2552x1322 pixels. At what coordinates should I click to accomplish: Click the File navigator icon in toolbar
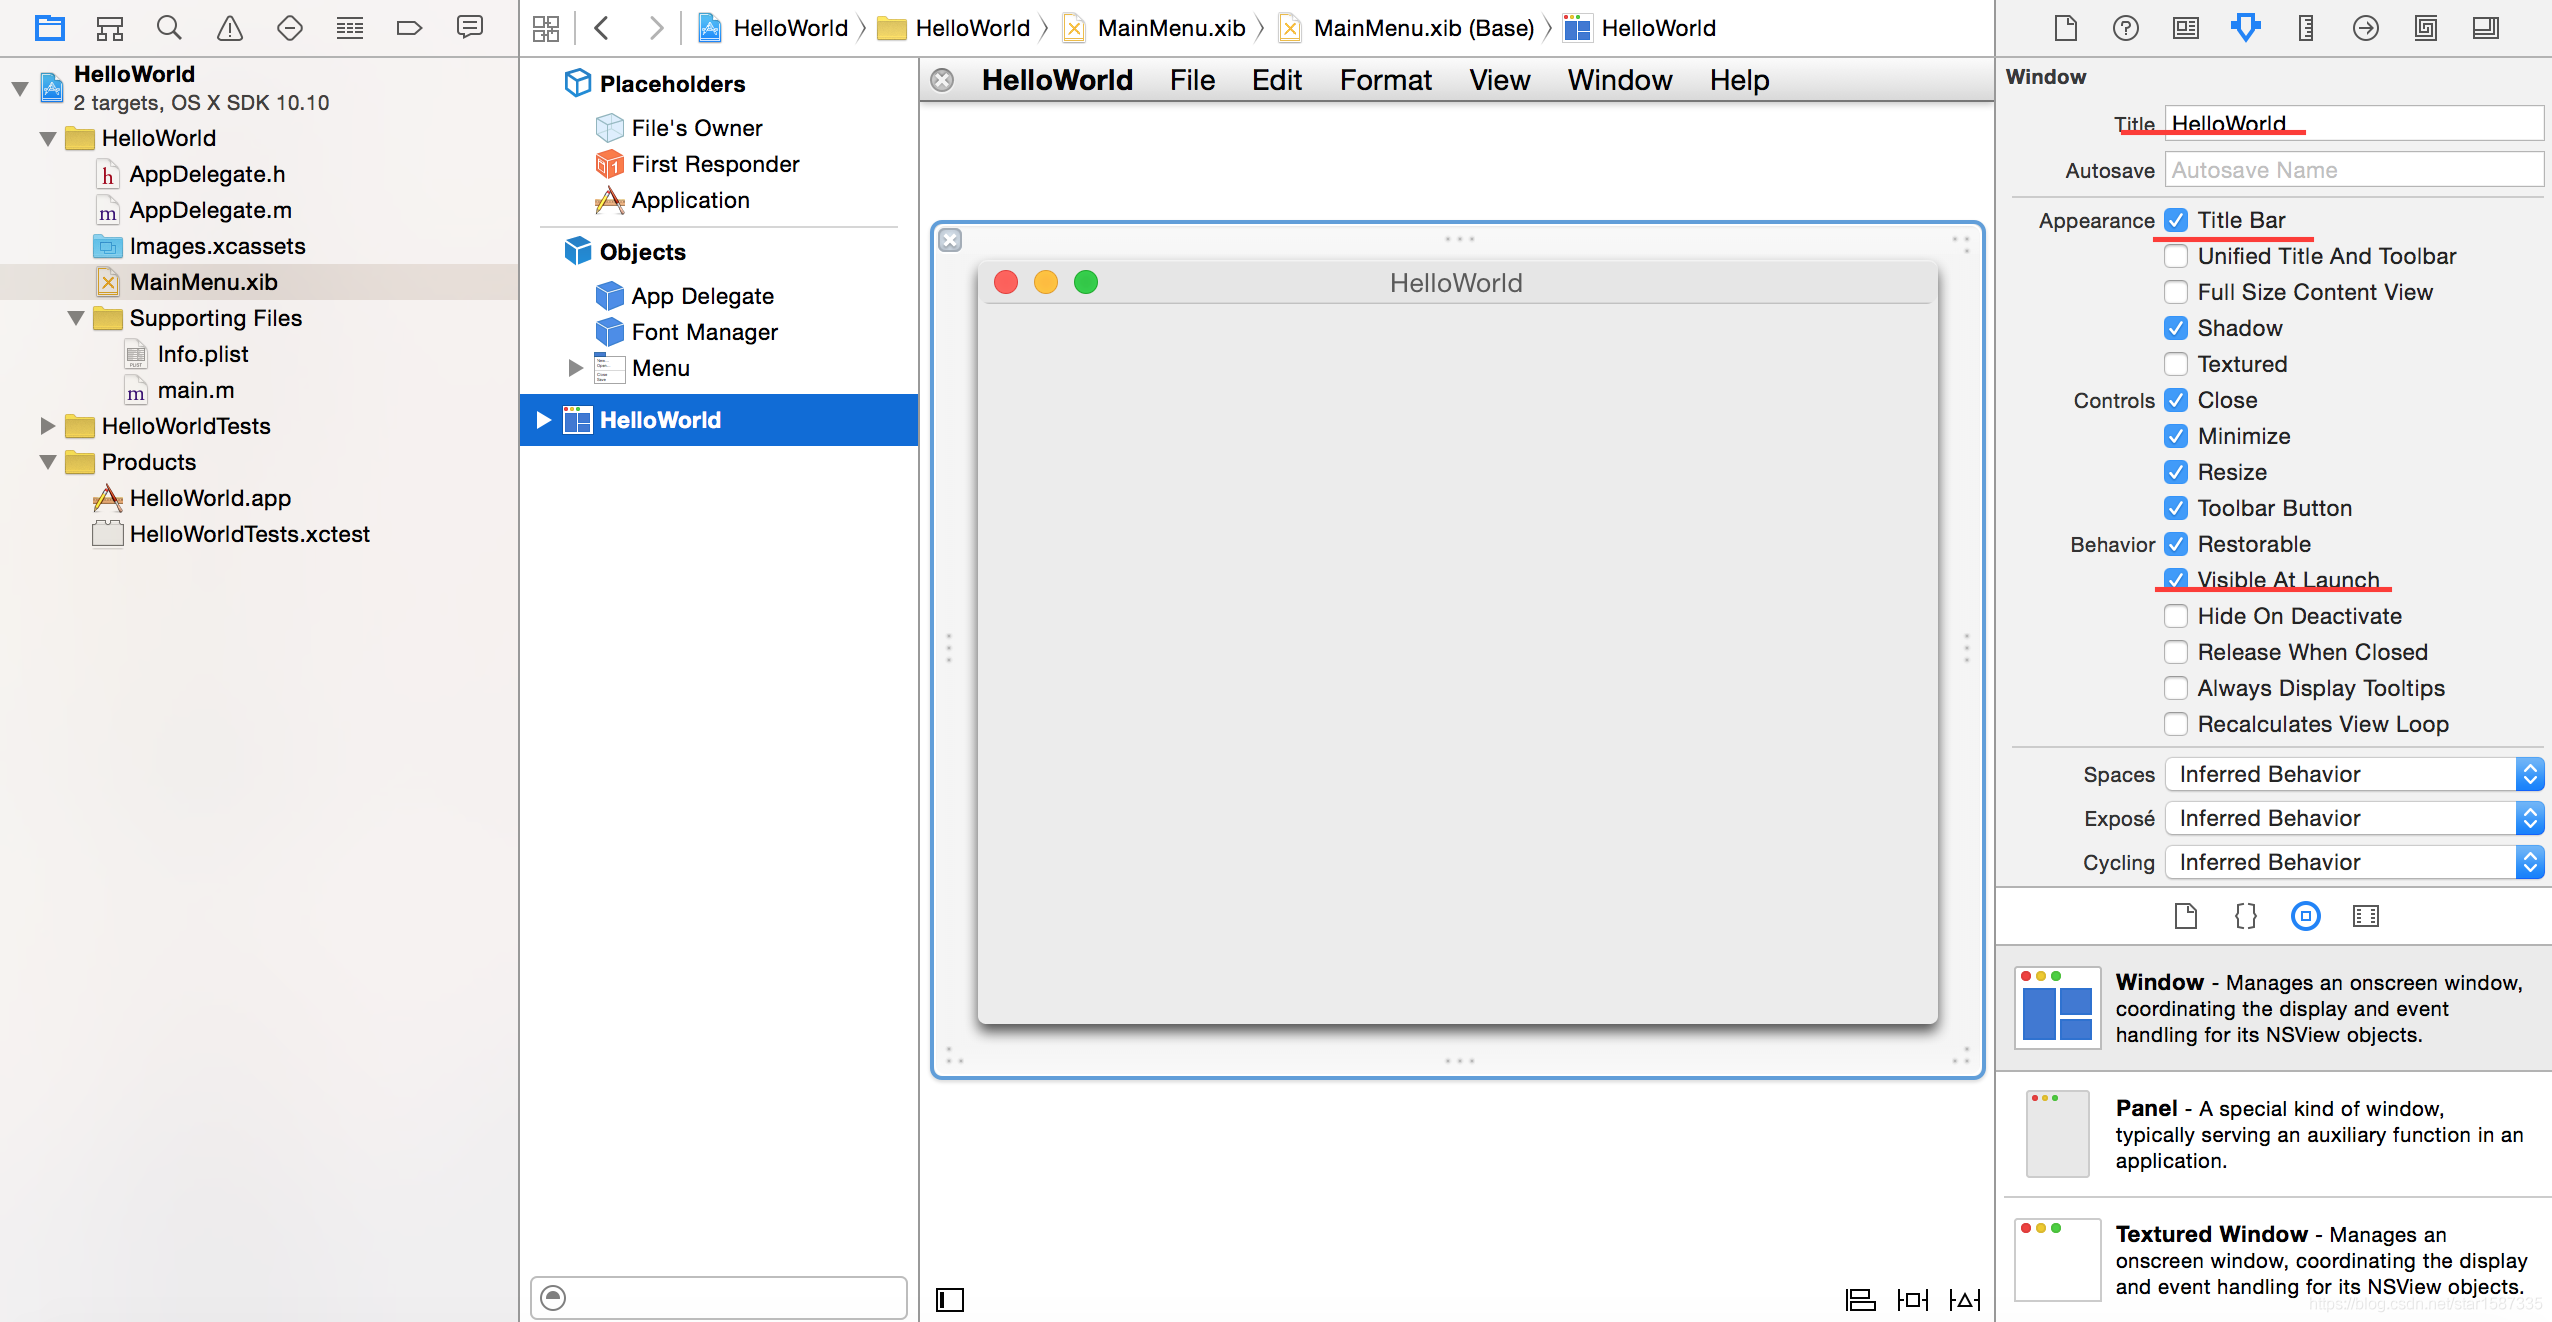49,27
